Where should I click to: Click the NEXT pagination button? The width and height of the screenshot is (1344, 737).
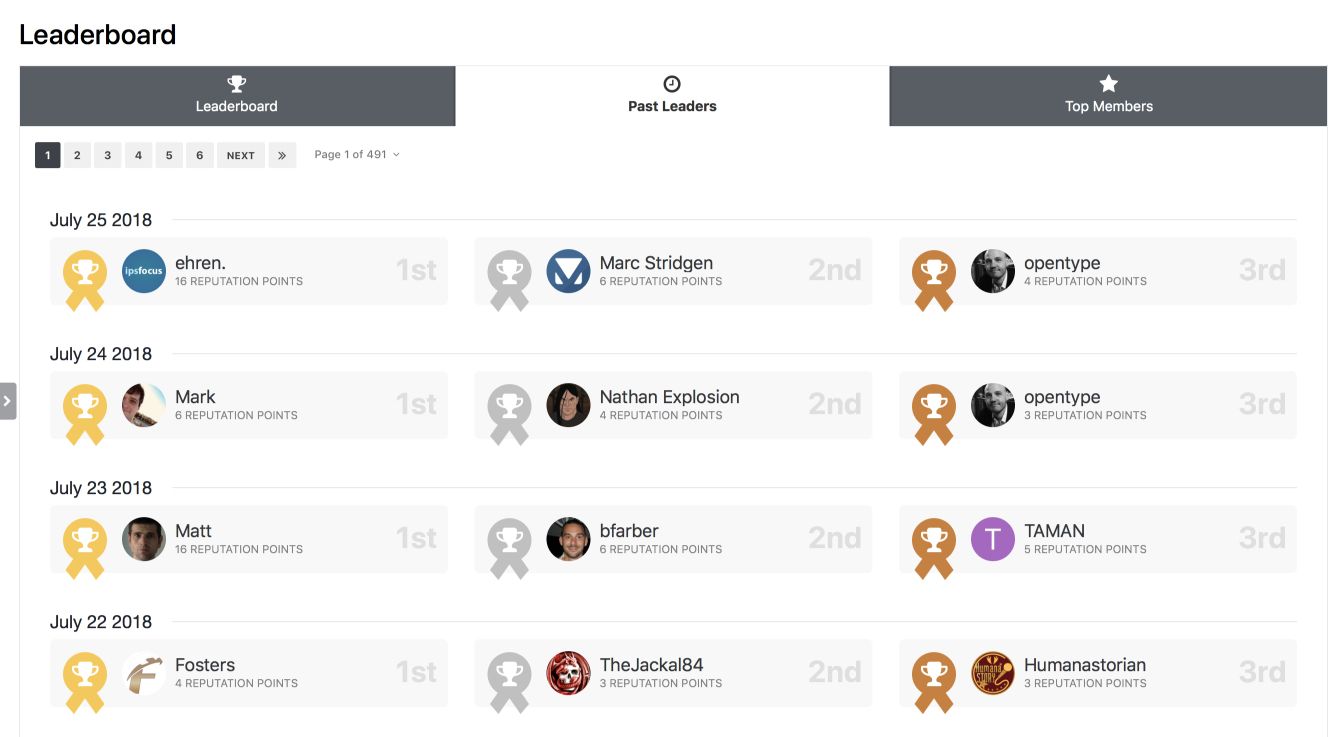click(240, 156)
